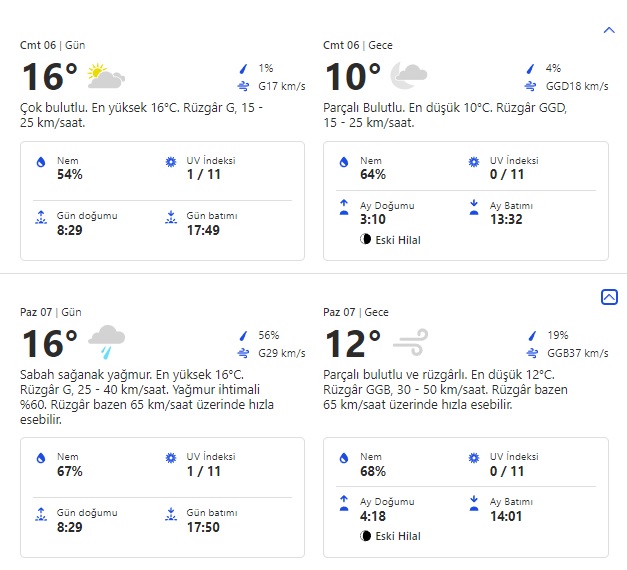Collapse the Paz 07 forecast using boxed chevron
This screenshot has width=627, height=570.
click(609, 297)
